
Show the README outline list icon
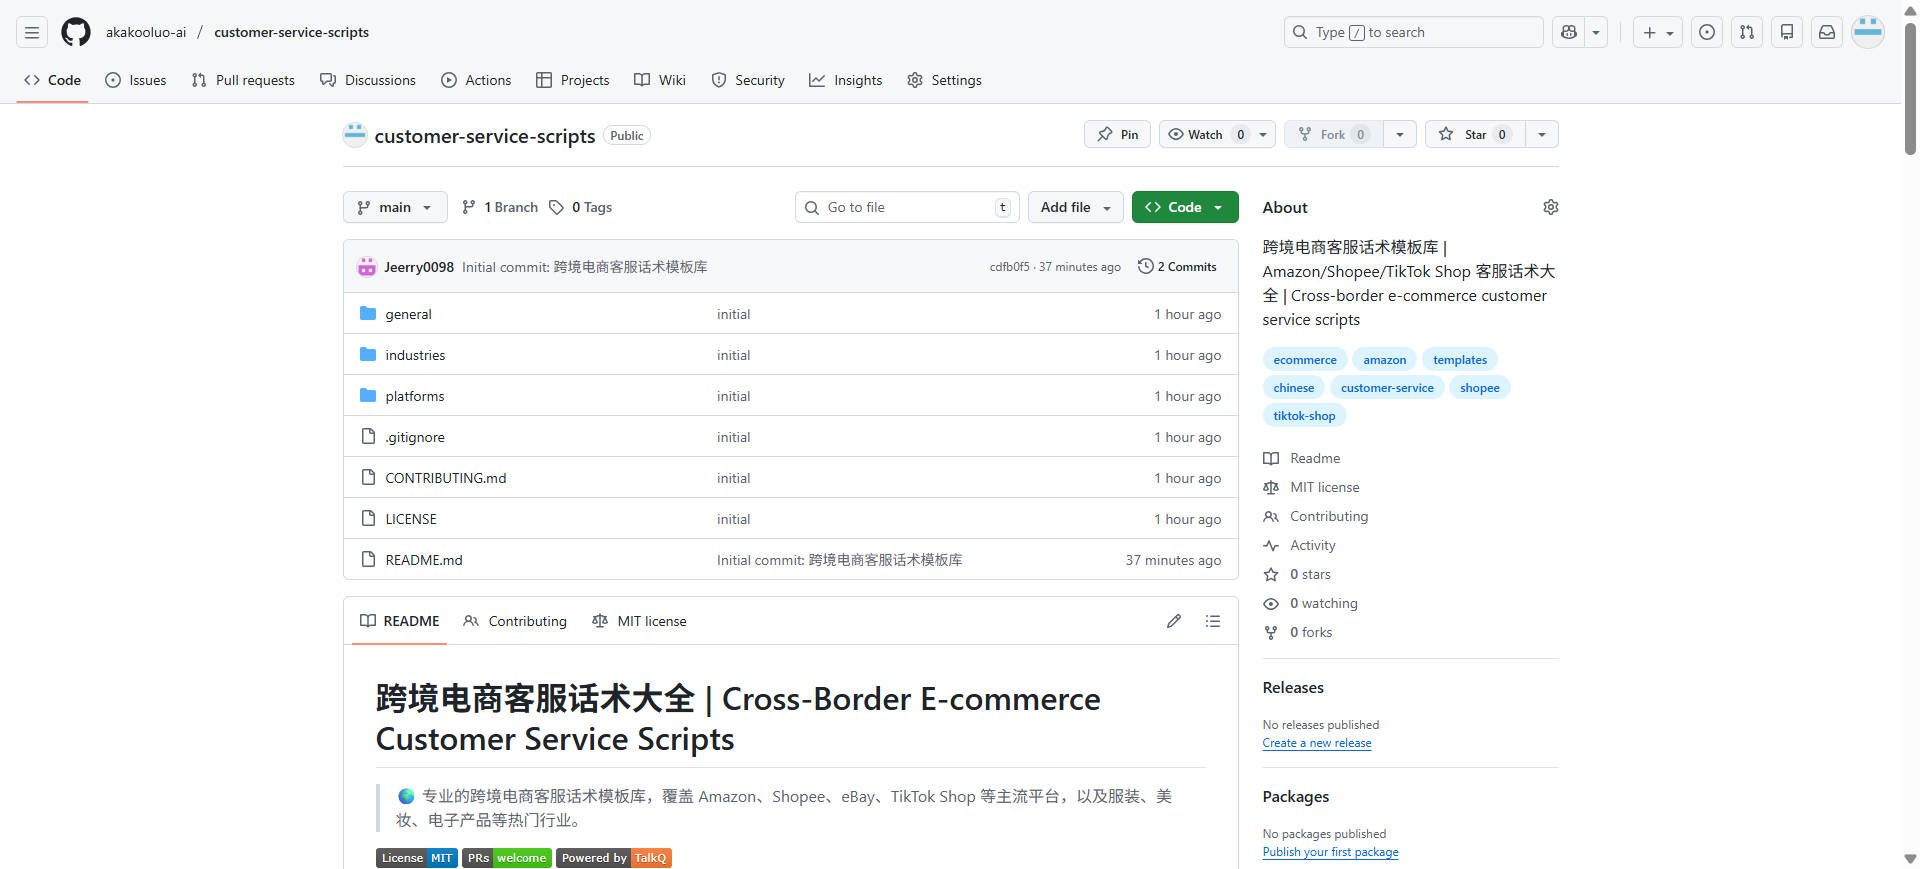click(1213, 621)
